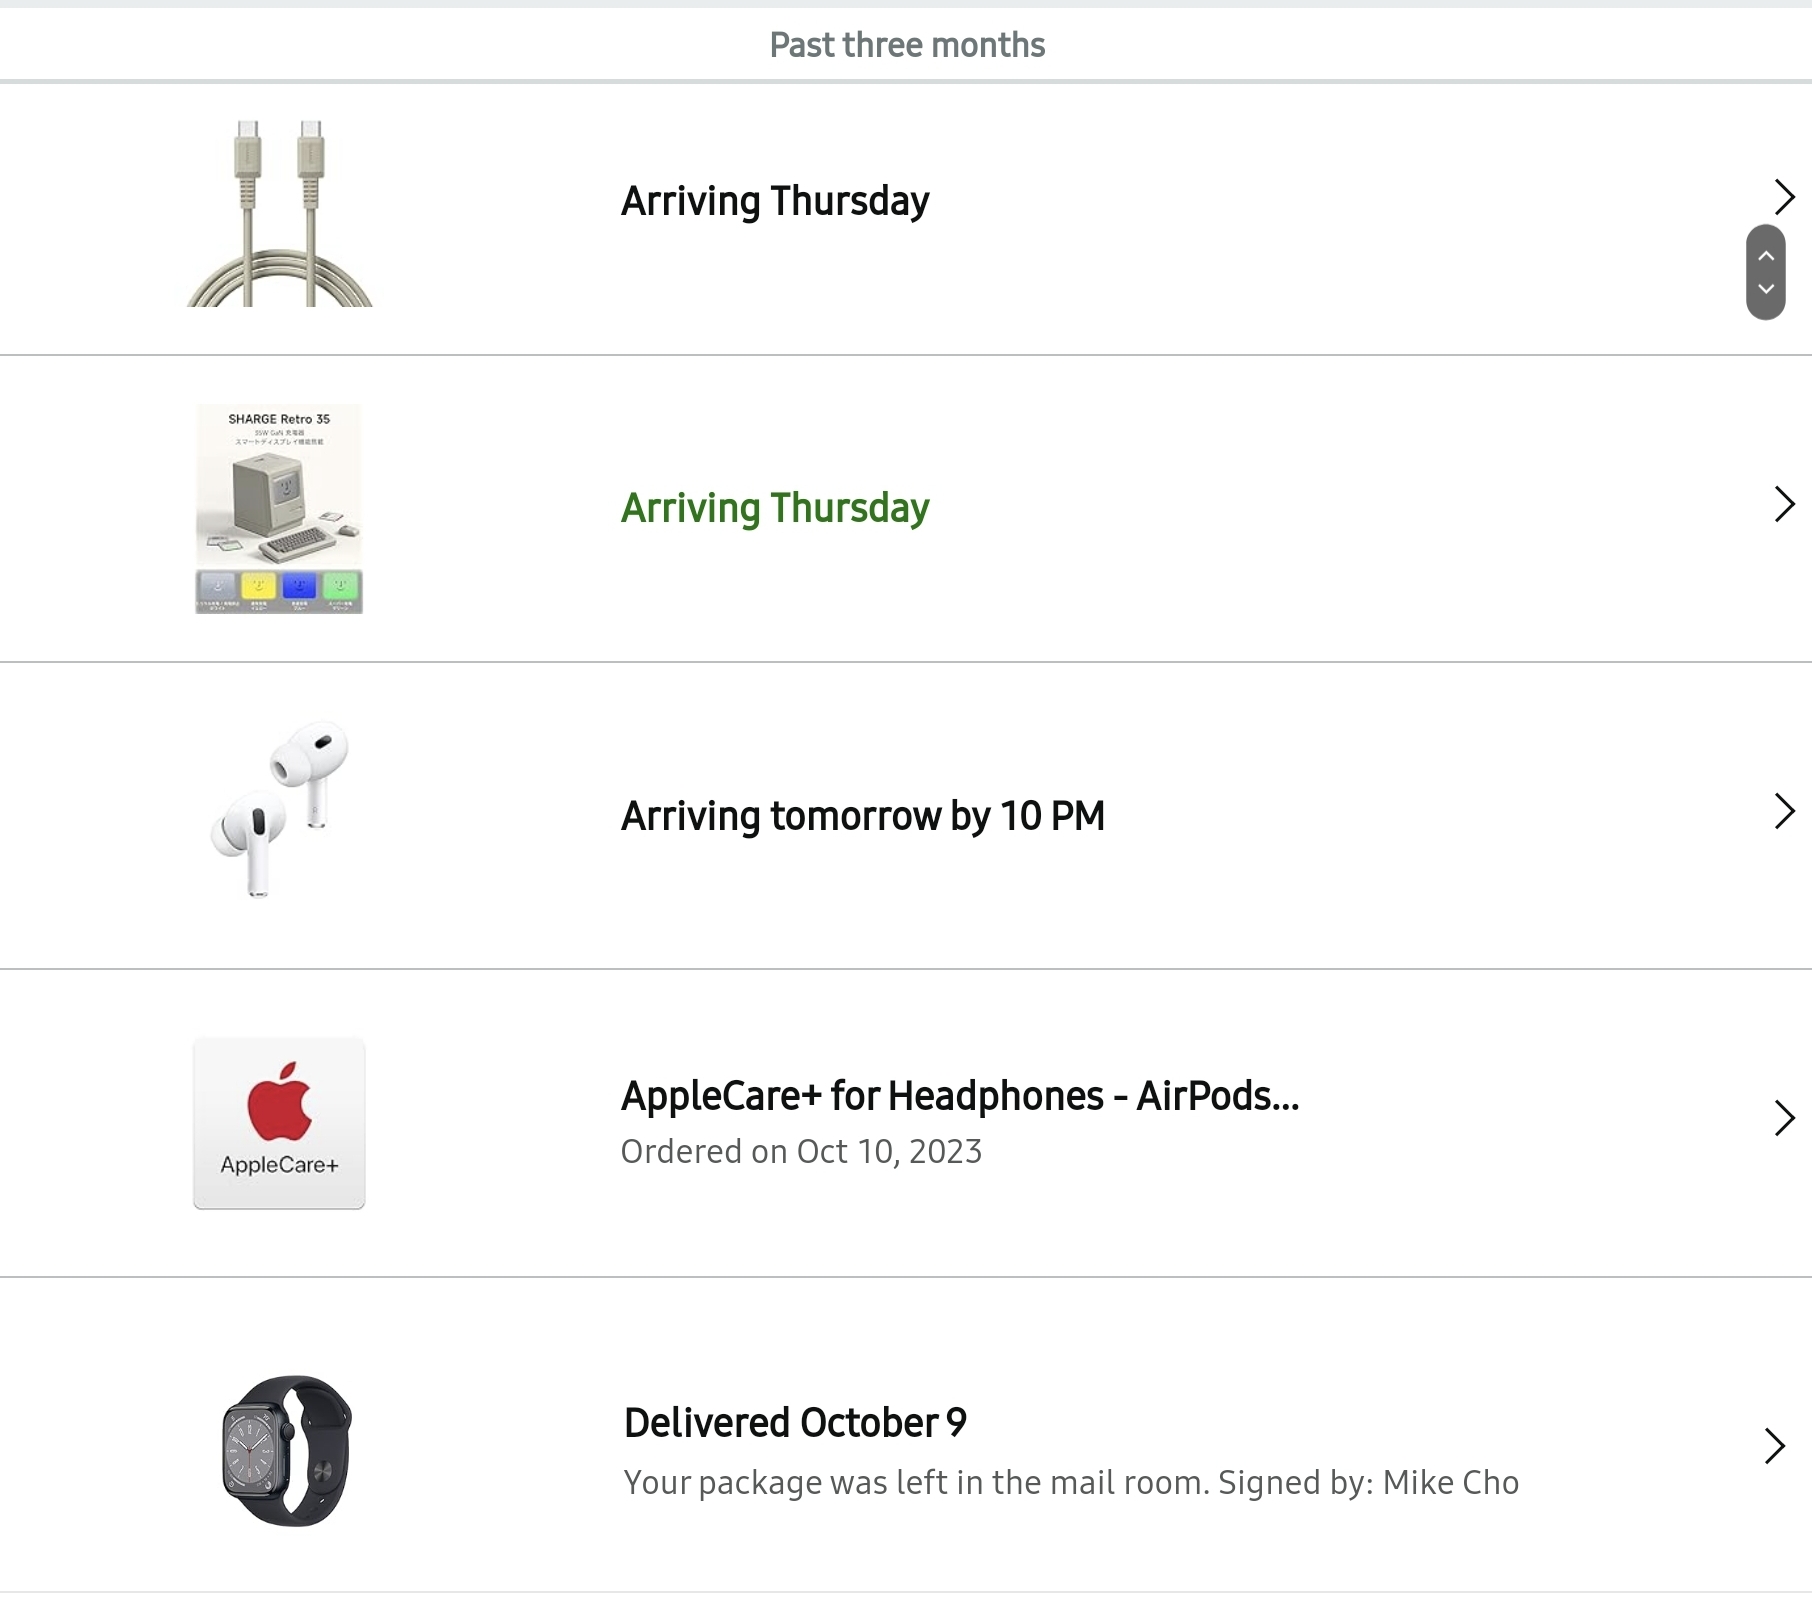
Task: Click the scroll up arrow icon
Action: click(1766, 256)
